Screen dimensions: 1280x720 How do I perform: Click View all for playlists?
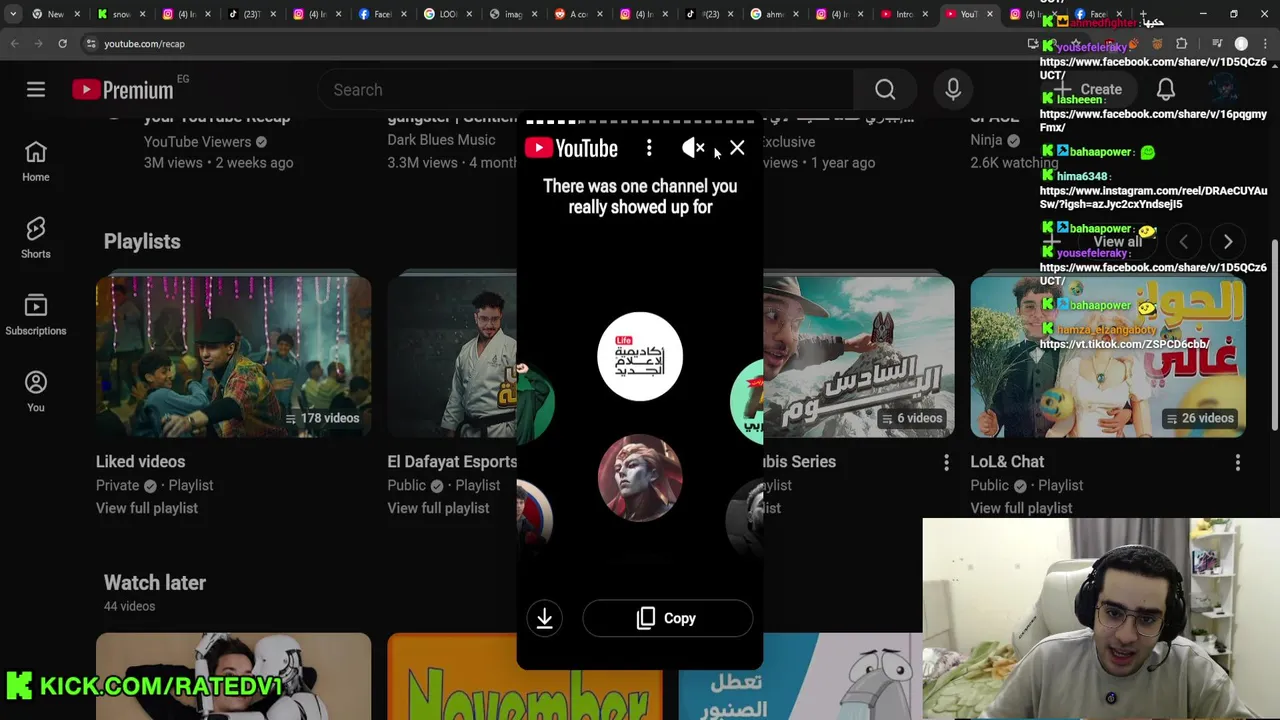[x=1117, y=242]
